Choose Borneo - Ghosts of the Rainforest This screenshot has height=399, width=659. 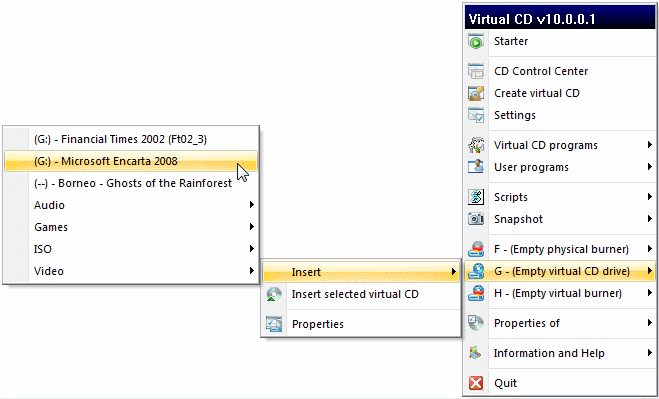(131, 183)
